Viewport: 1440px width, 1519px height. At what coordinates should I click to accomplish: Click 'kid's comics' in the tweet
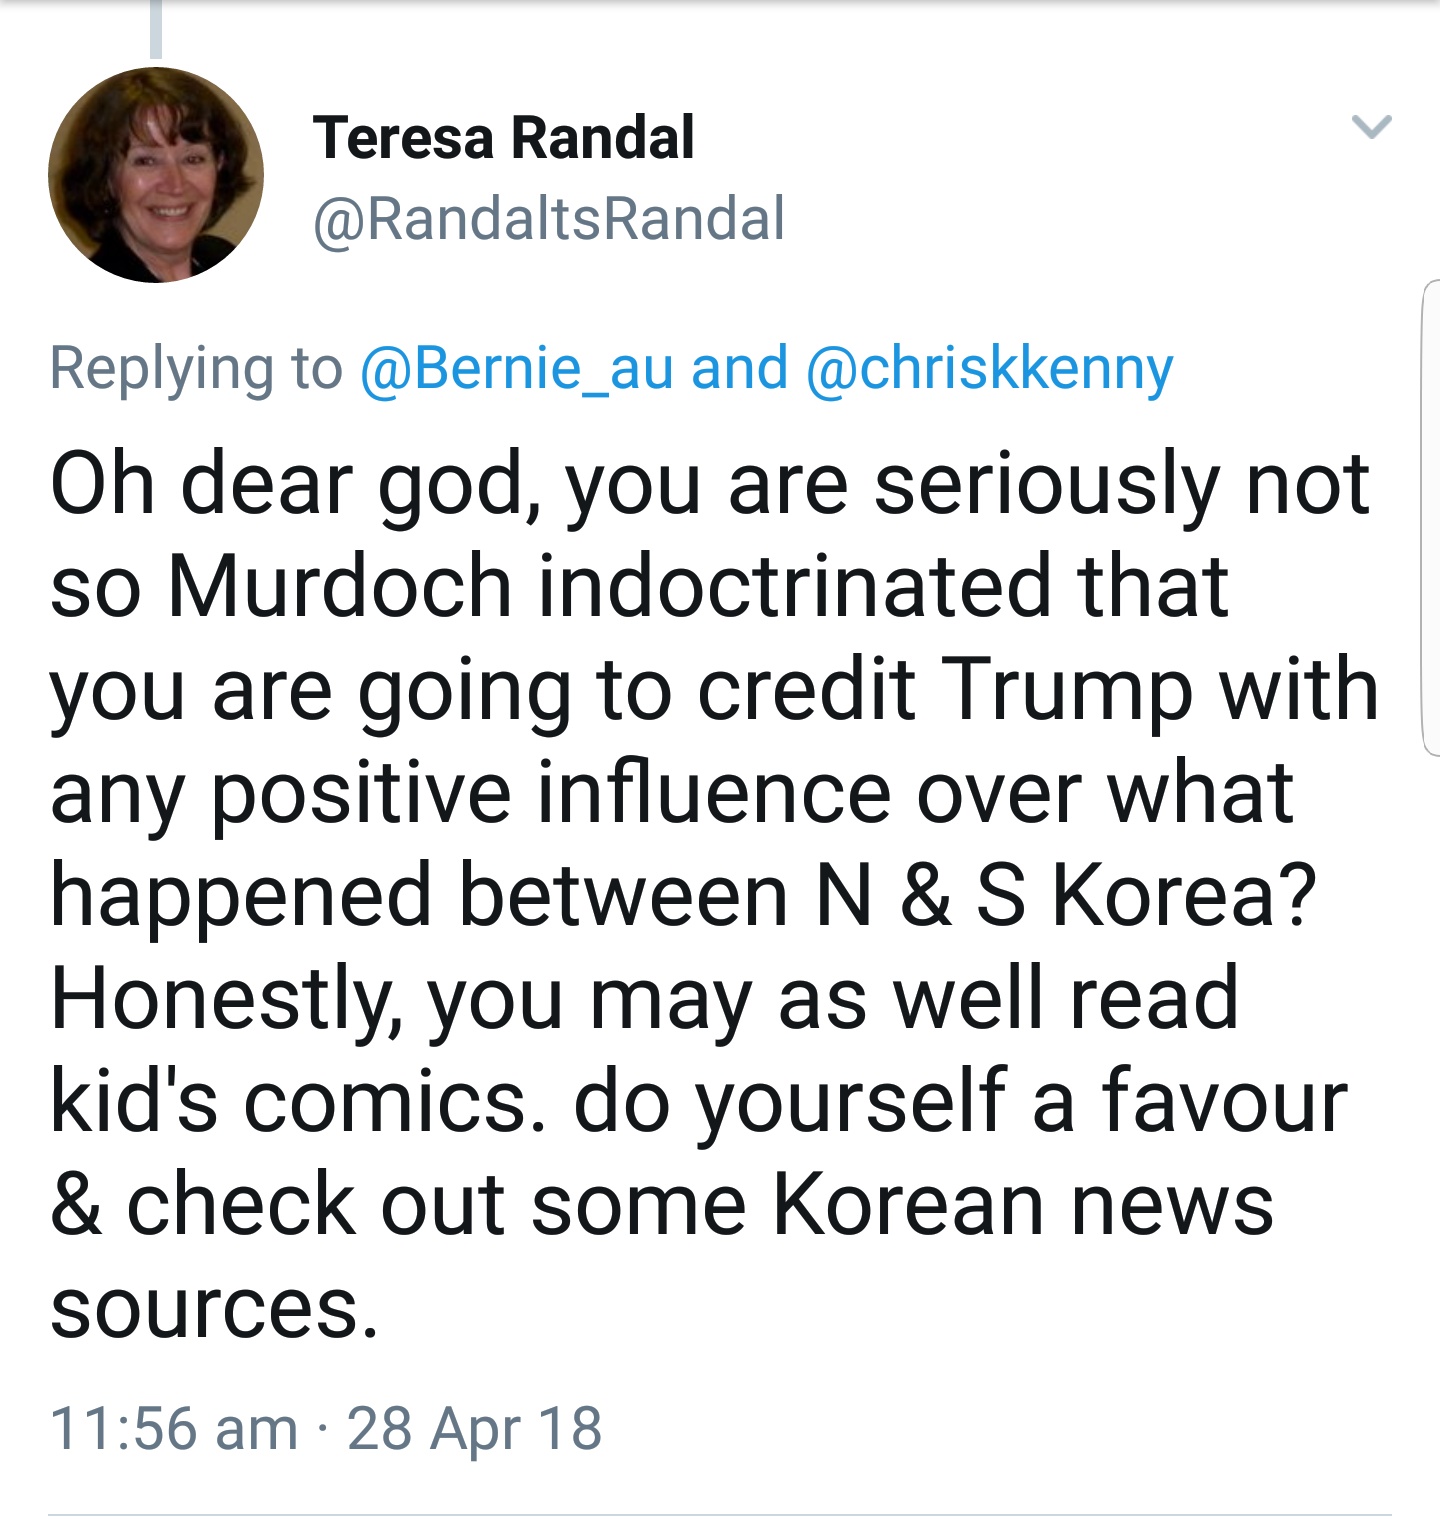click(x=297, y=1101)
